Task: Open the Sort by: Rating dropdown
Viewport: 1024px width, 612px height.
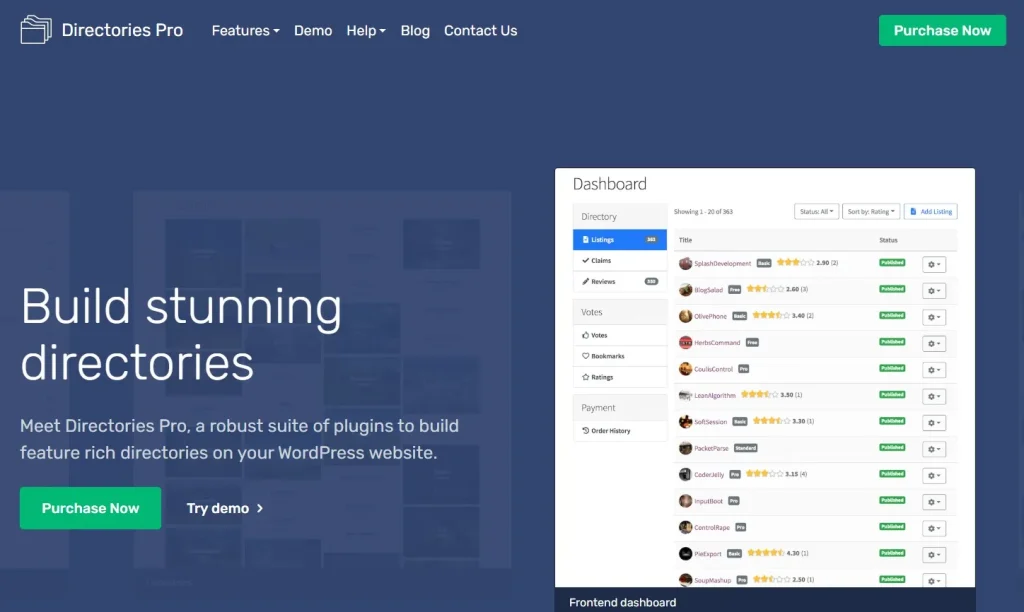Action: pyautogui.click(x=871, y=212)
